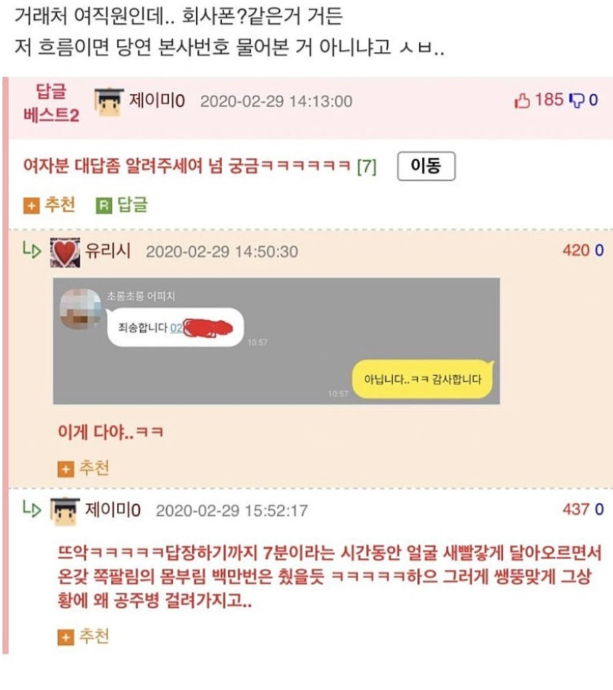This screenshot has height=690, width=613.
Task: Click orange plus 추천 under last reply
Action: (x=66, y=637)
